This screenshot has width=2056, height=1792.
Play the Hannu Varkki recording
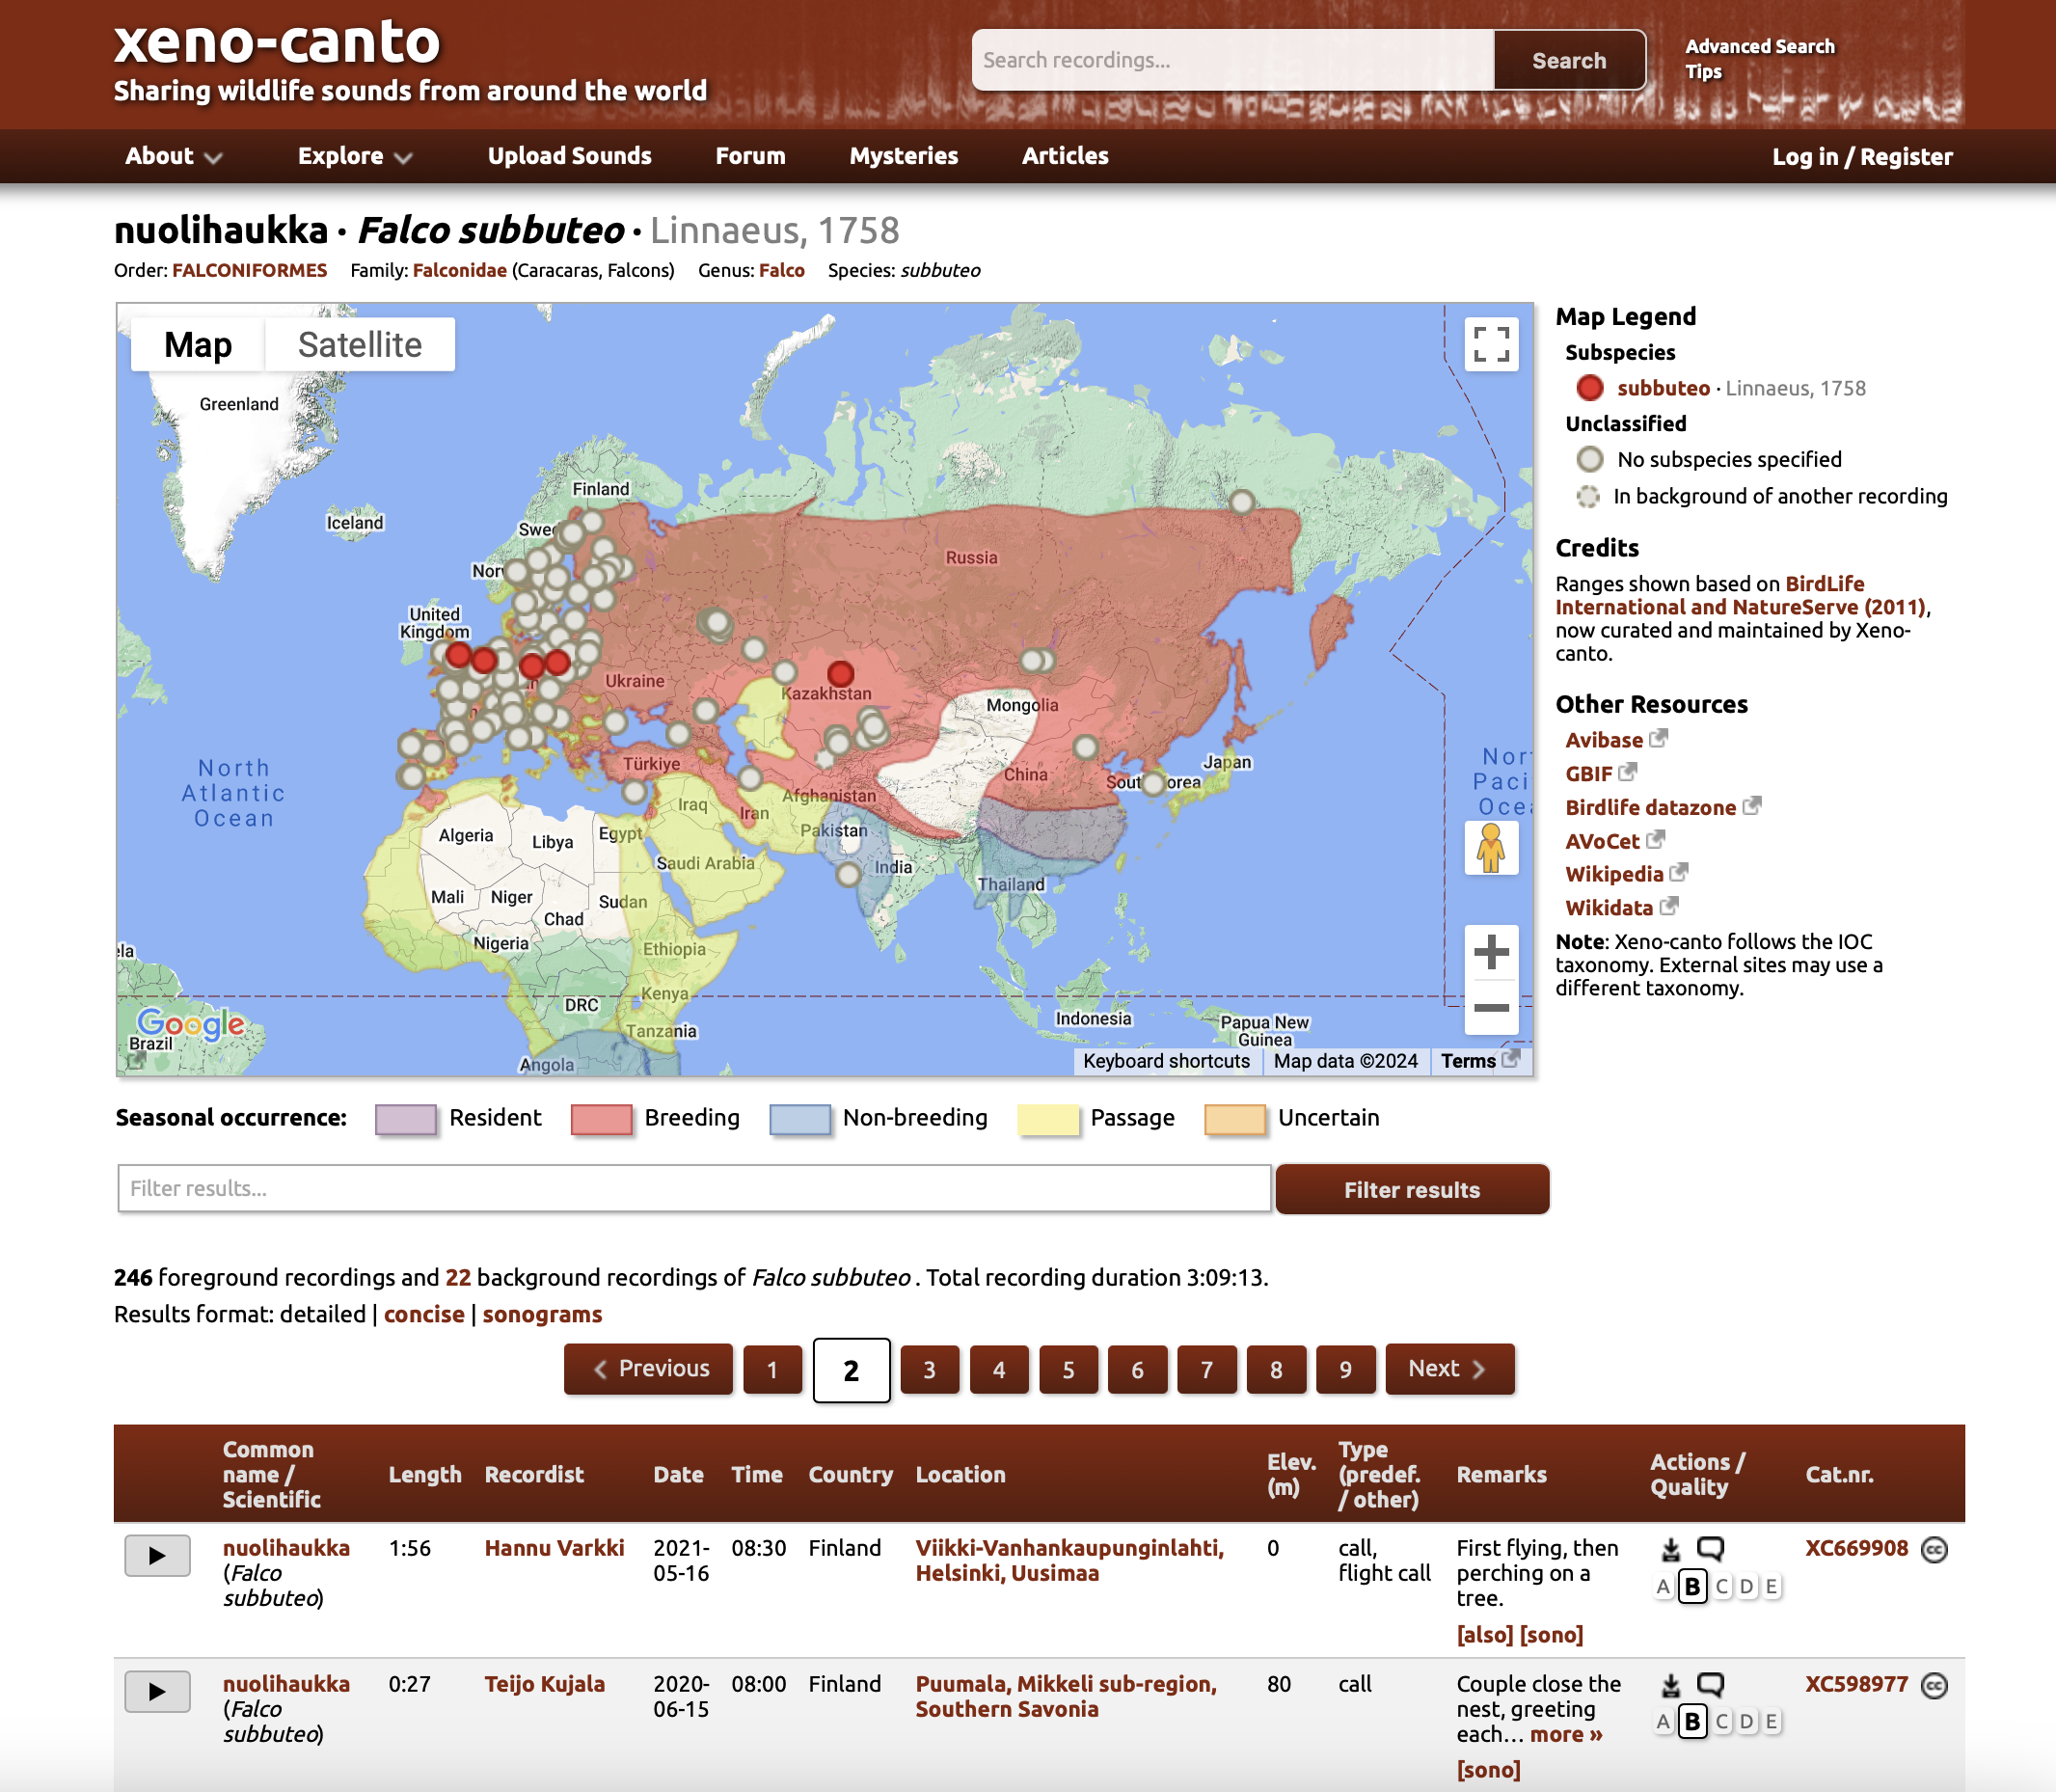click(x=157, y=1555)
